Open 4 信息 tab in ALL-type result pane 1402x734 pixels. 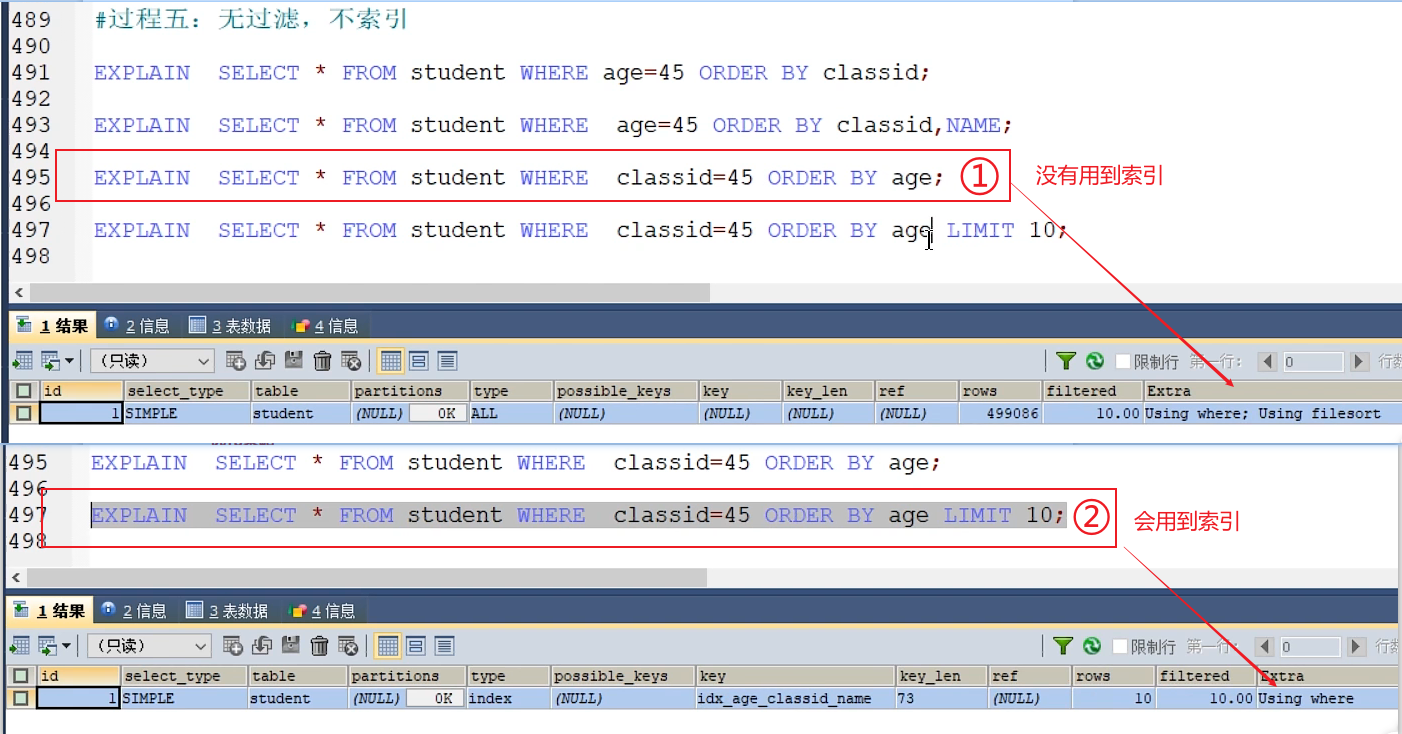pyautogui.click(x=325, y=326)
